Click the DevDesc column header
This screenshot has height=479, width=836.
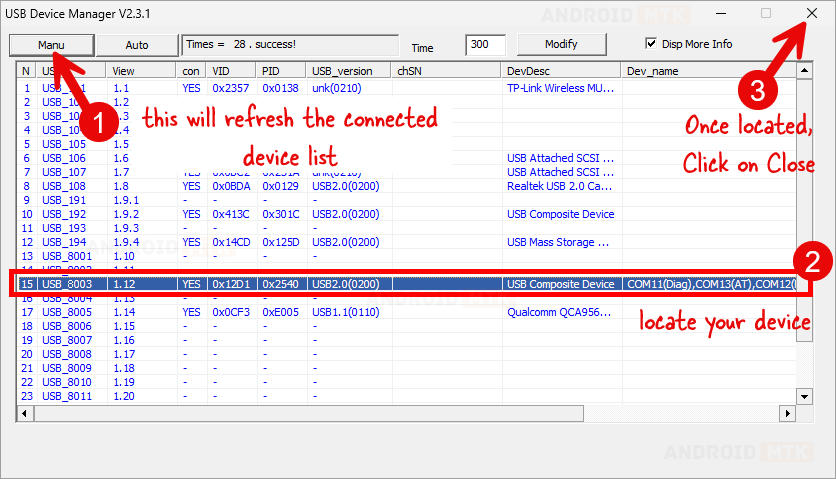coord(560,71)
